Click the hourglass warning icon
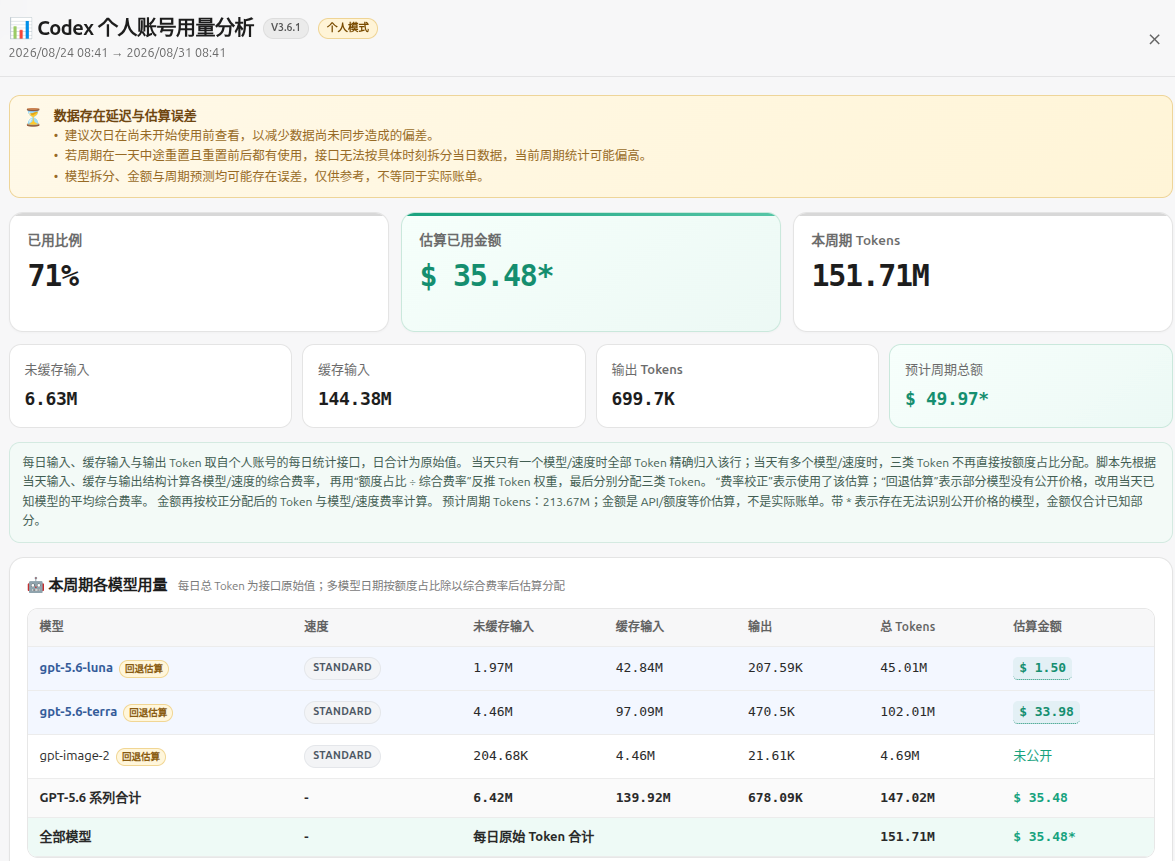Viewport: 1175px width, 861px height. coord(33,117)
